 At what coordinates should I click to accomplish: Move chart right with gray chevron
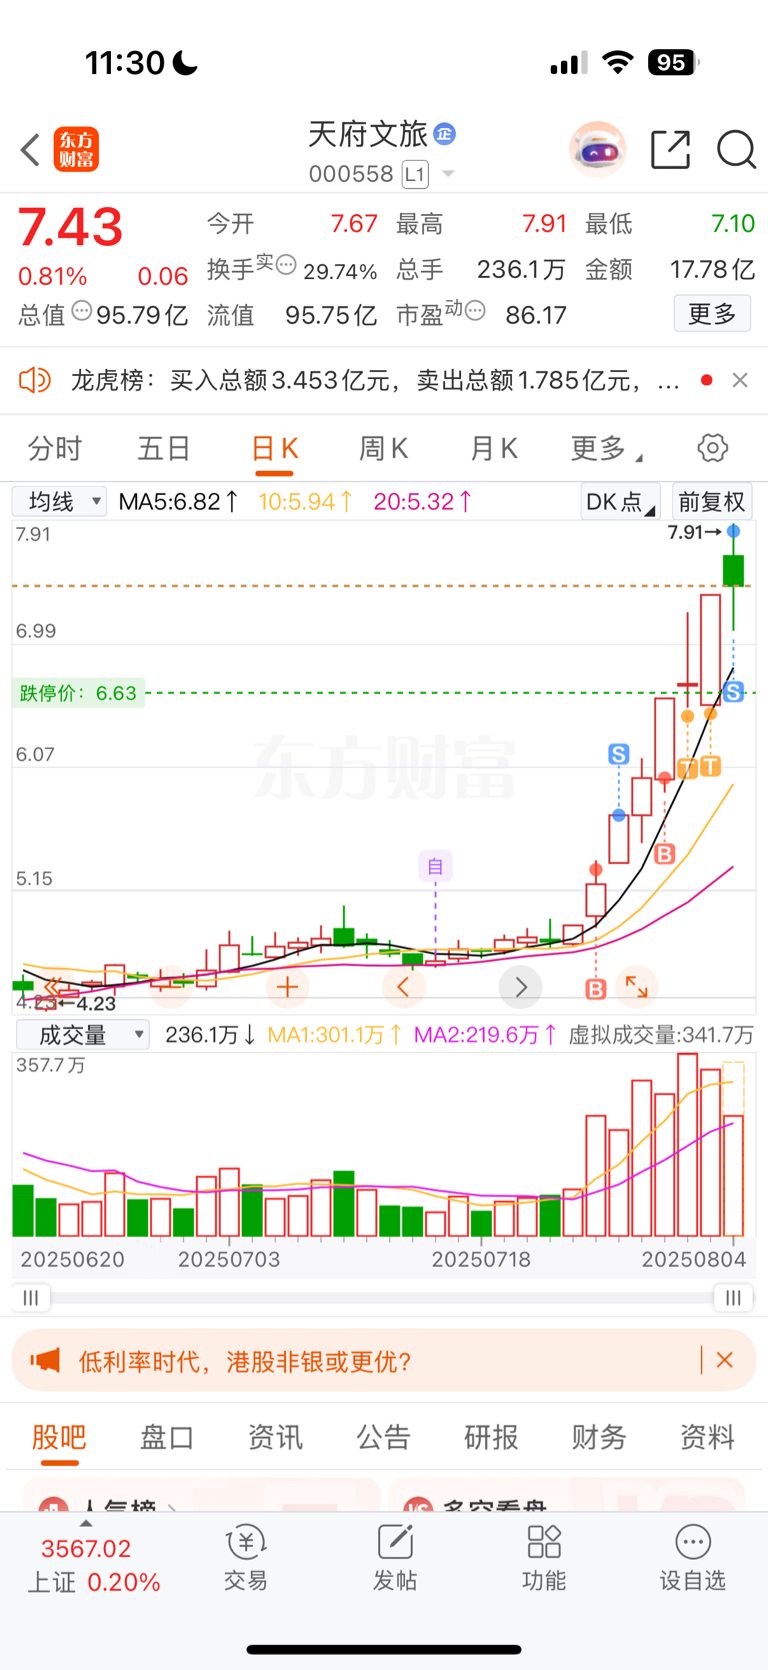(x=520, y=987)
